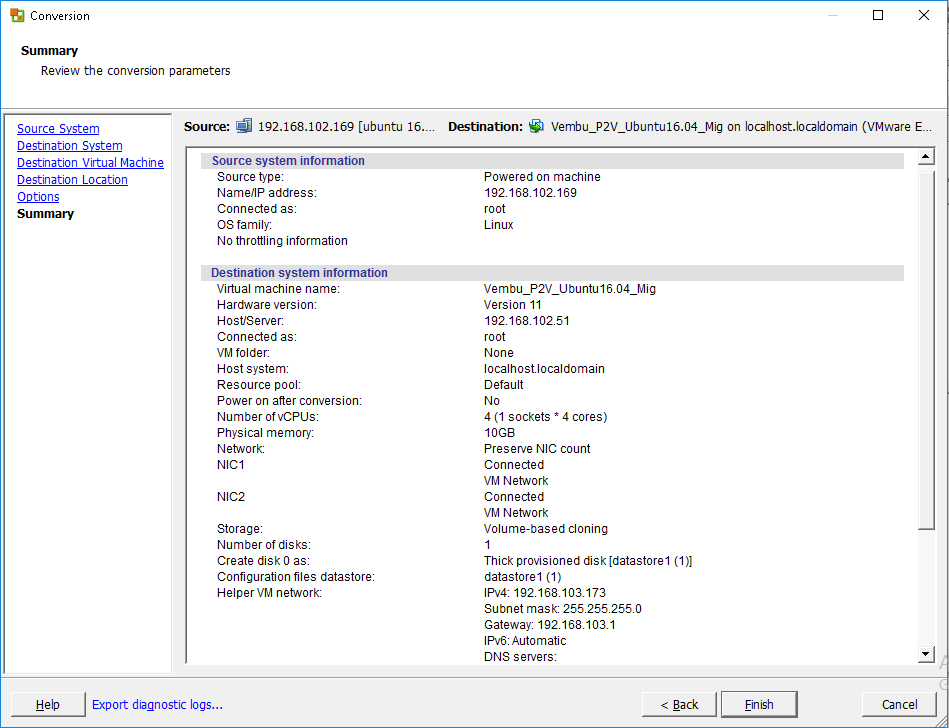Screen dimensions: 949x728
Task: Click 'Version 11' hardware version value
Action: tap(513, 304)
